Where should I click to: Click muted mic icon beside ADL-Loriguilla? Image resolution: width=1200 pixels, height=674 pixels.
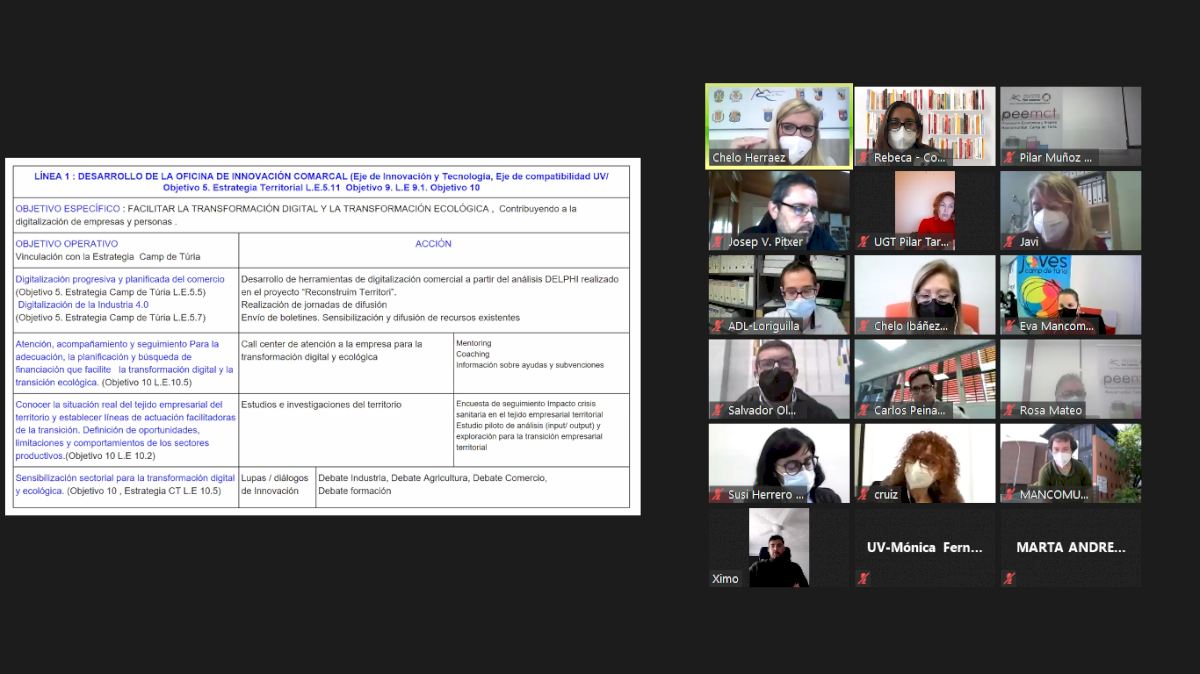718,326
